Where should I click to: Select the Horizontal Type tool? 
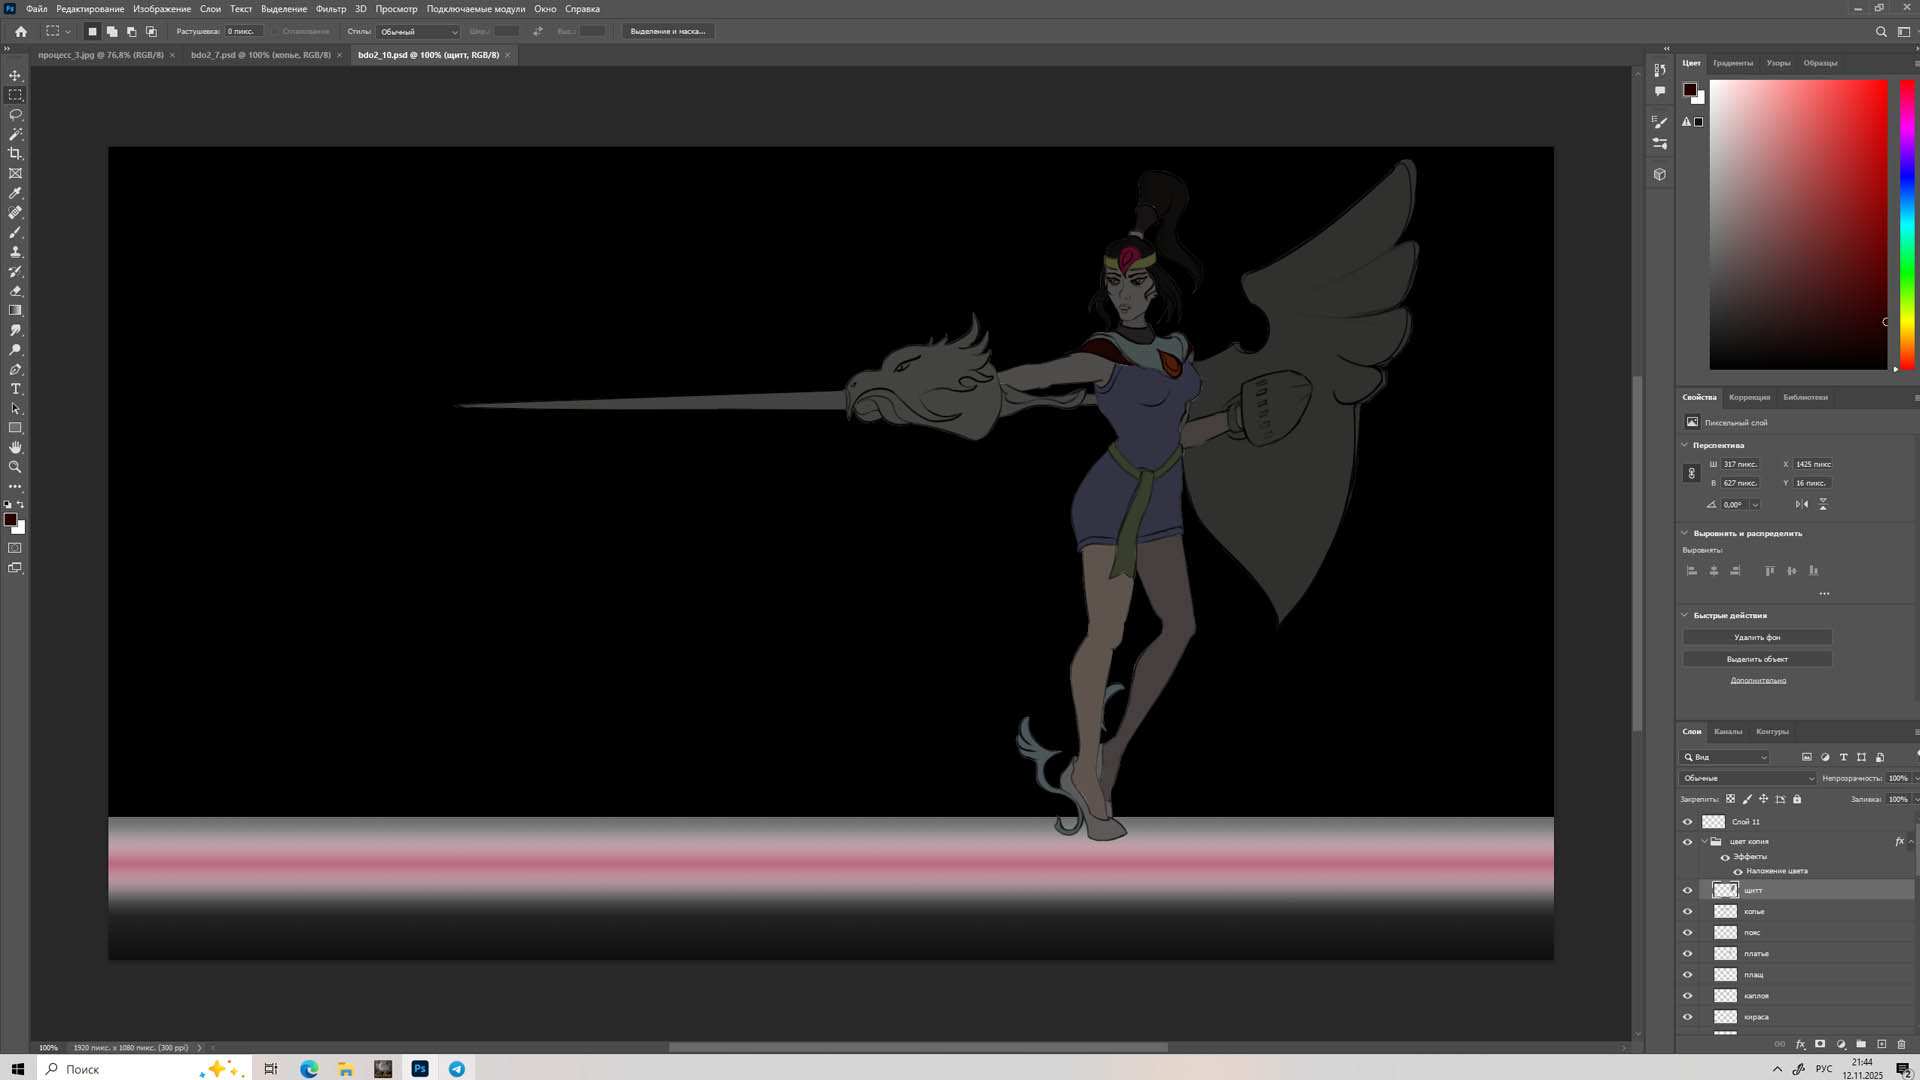tap(15, 389)
